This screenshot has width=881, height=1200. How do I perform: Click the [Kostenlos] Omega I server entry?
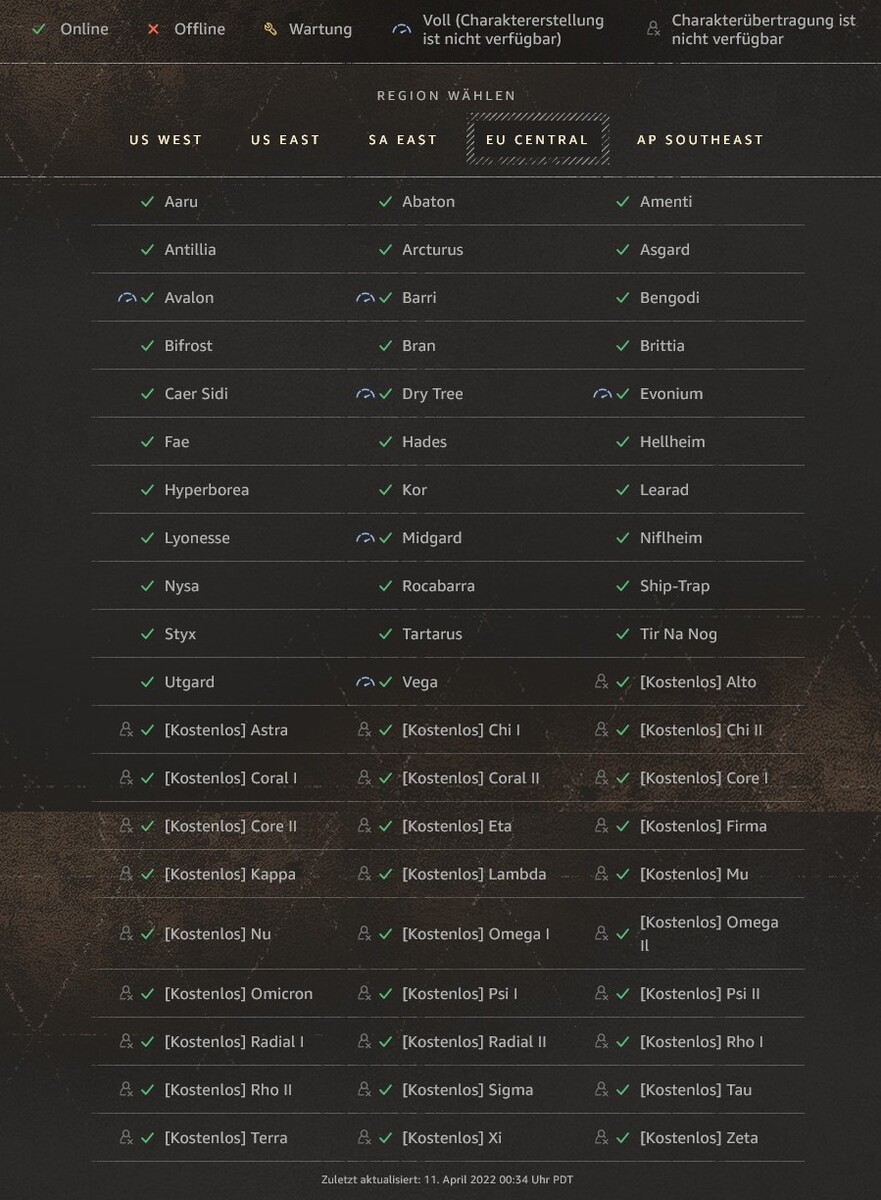(x=476, y=934)
